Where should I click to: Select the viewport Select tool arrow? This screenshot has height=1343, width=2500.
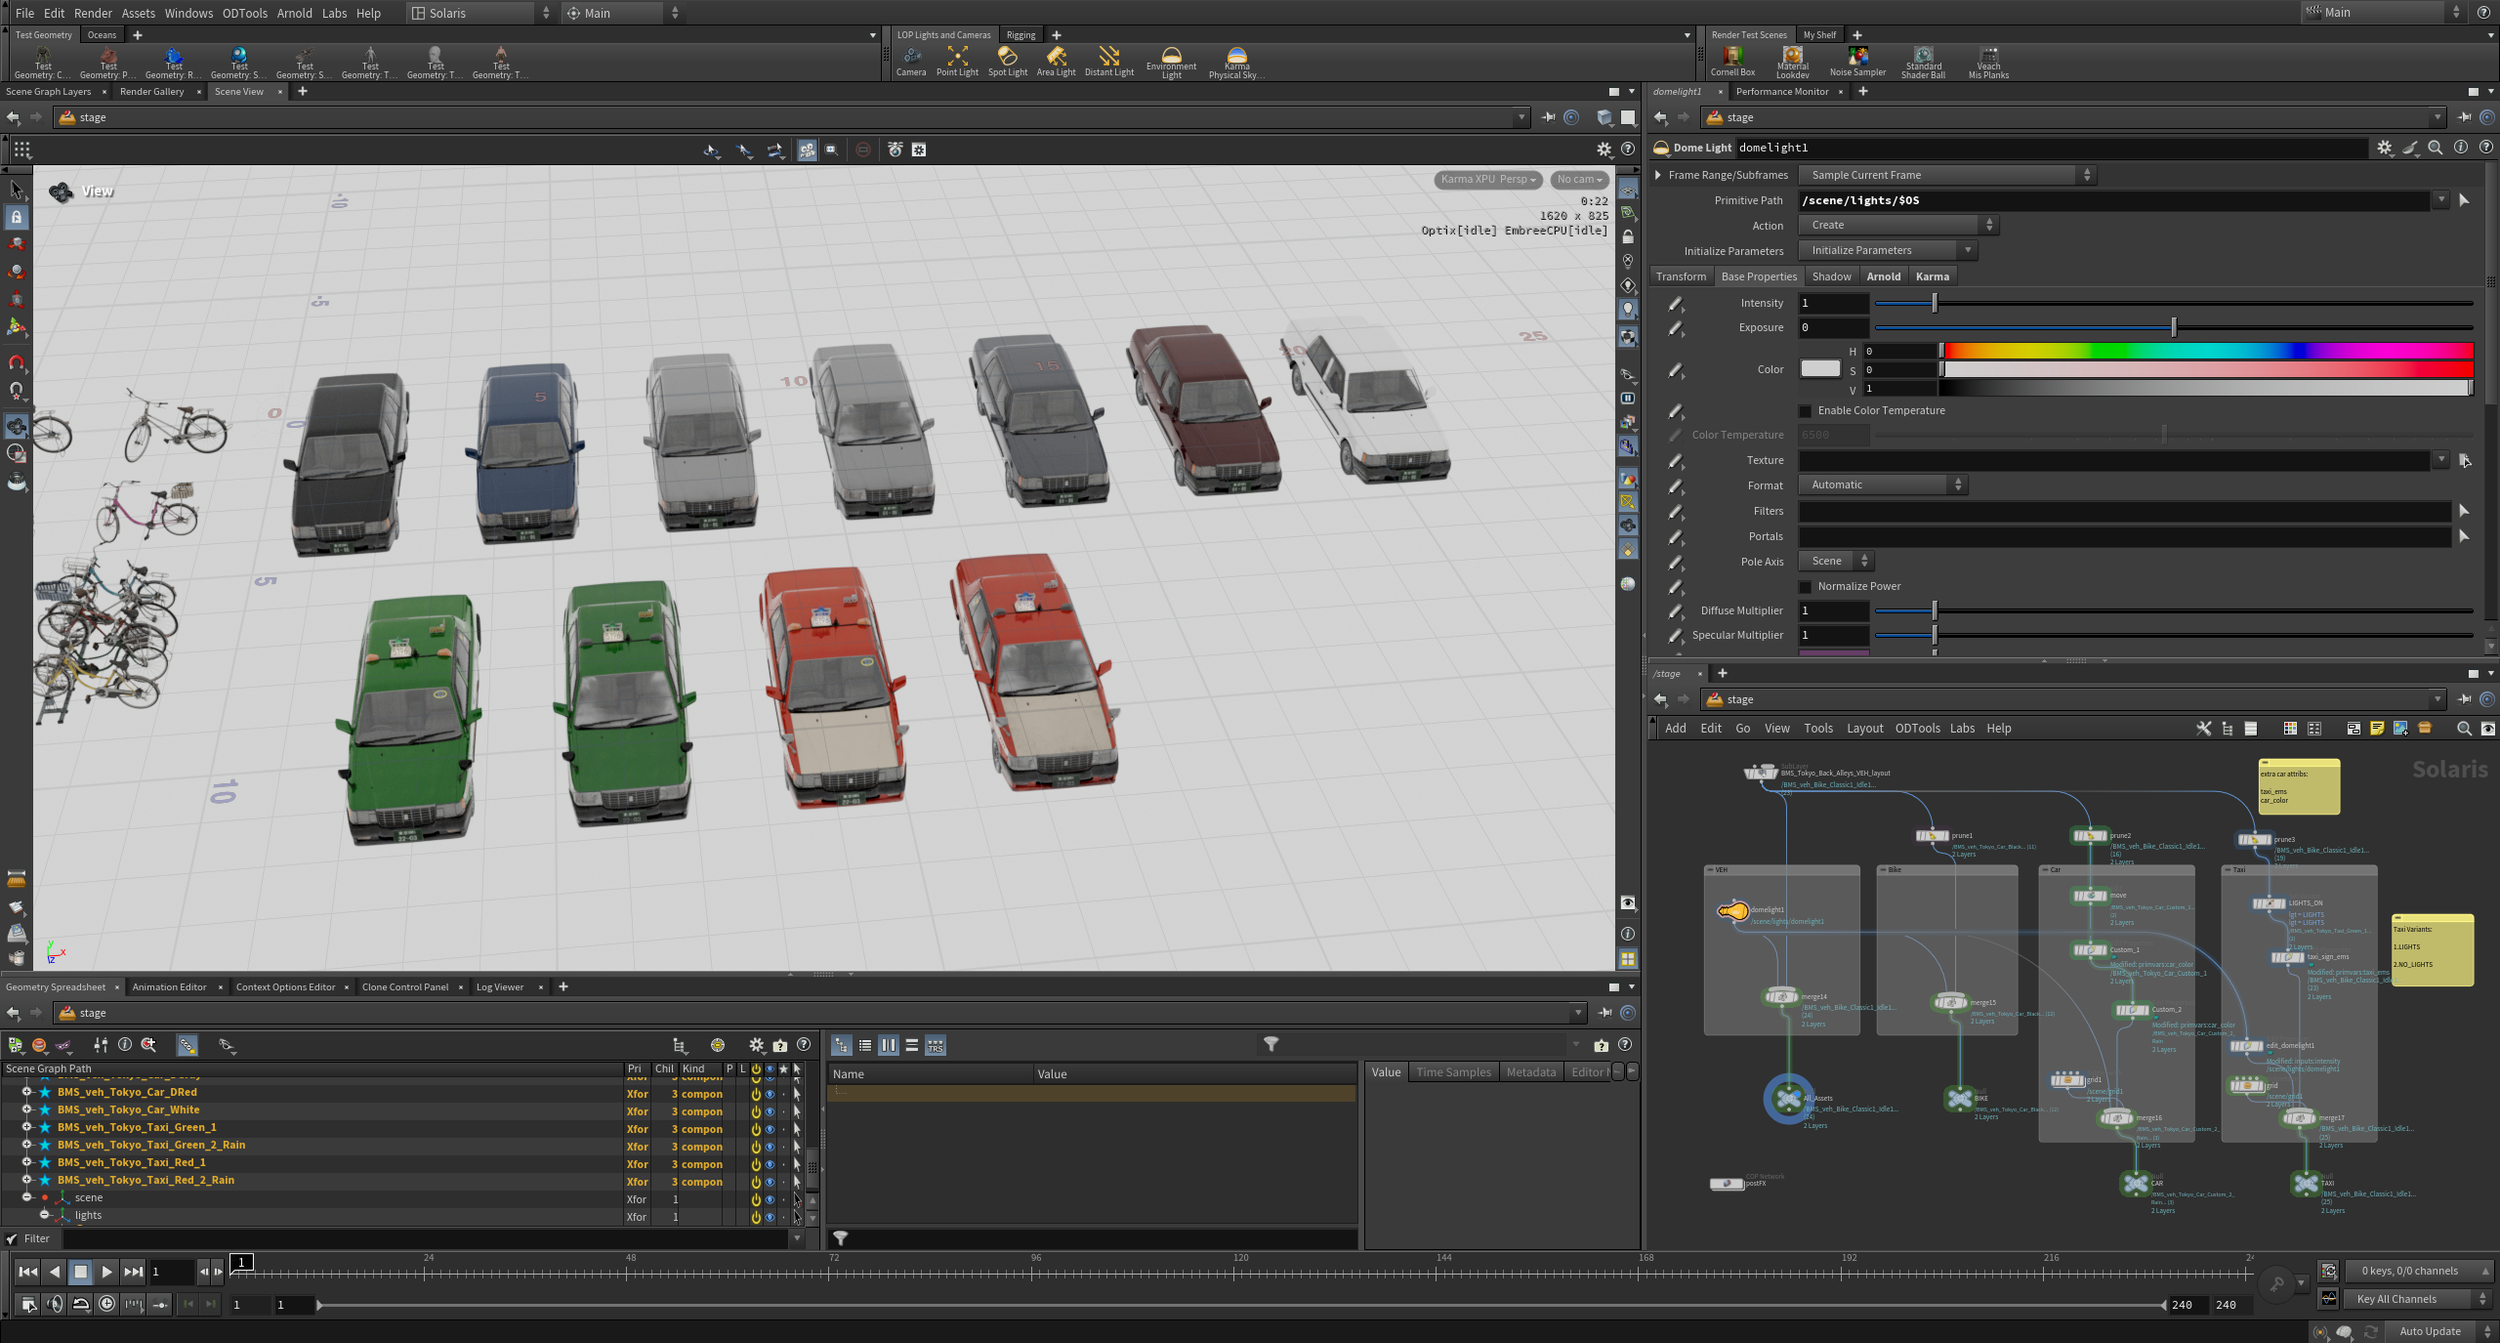click(x=16, y=189)
